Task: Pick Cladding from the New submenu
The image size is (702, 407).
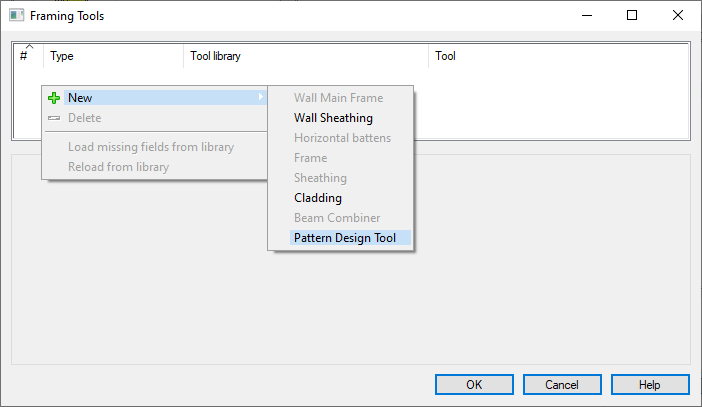Action: pyautogui.click(x=317, y=198)
